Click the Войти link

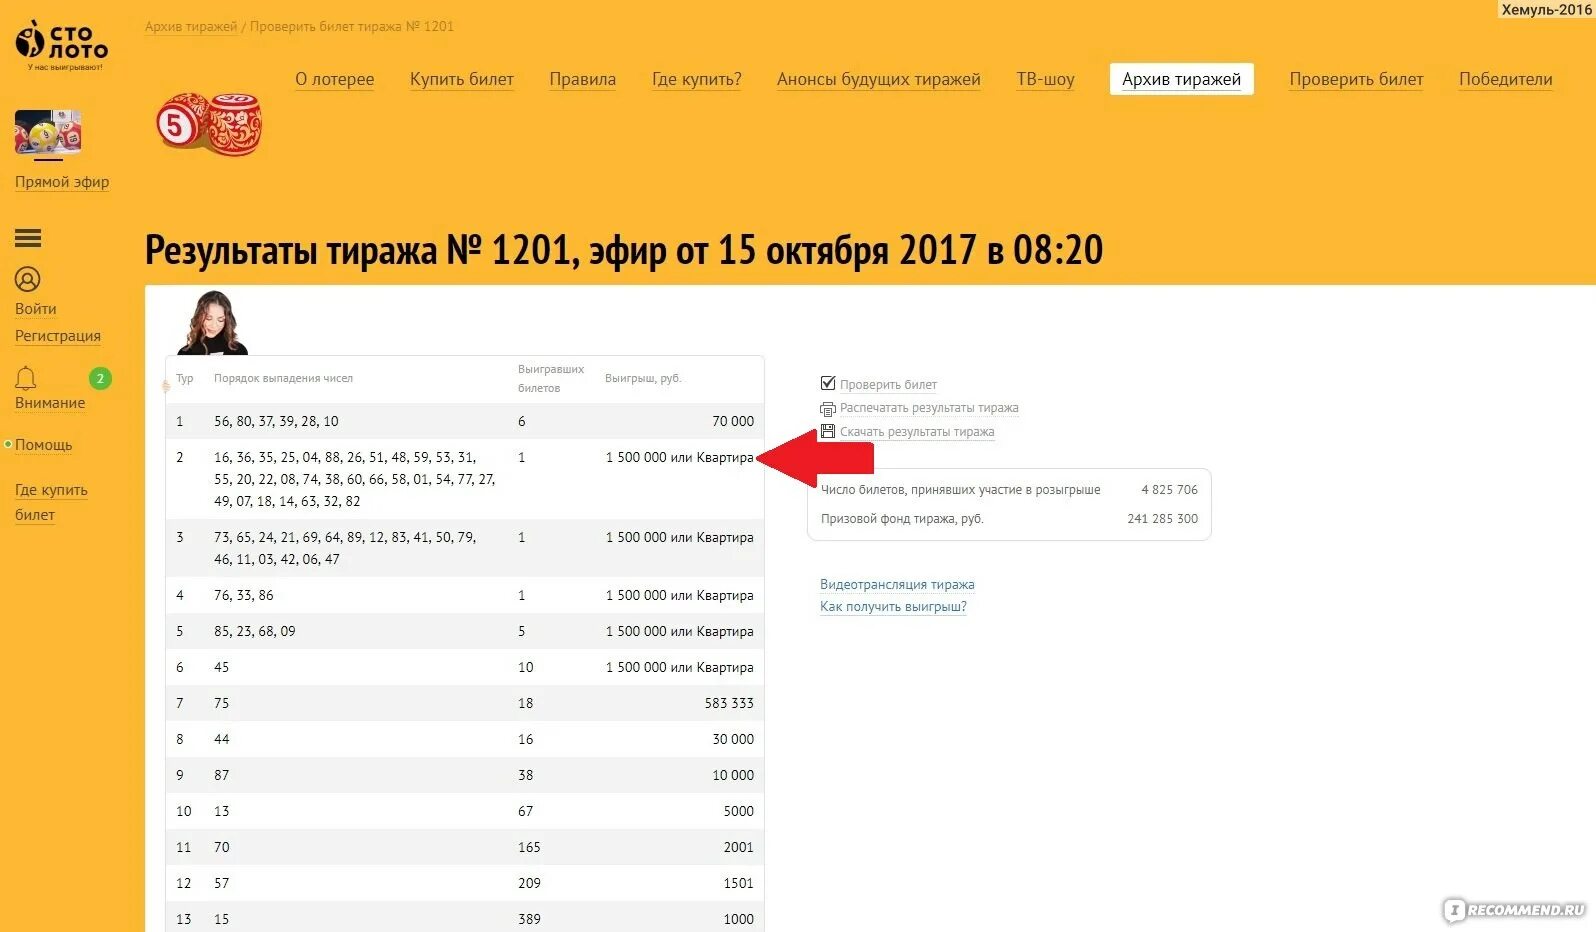pyautogui.click(x=36, y=309)
